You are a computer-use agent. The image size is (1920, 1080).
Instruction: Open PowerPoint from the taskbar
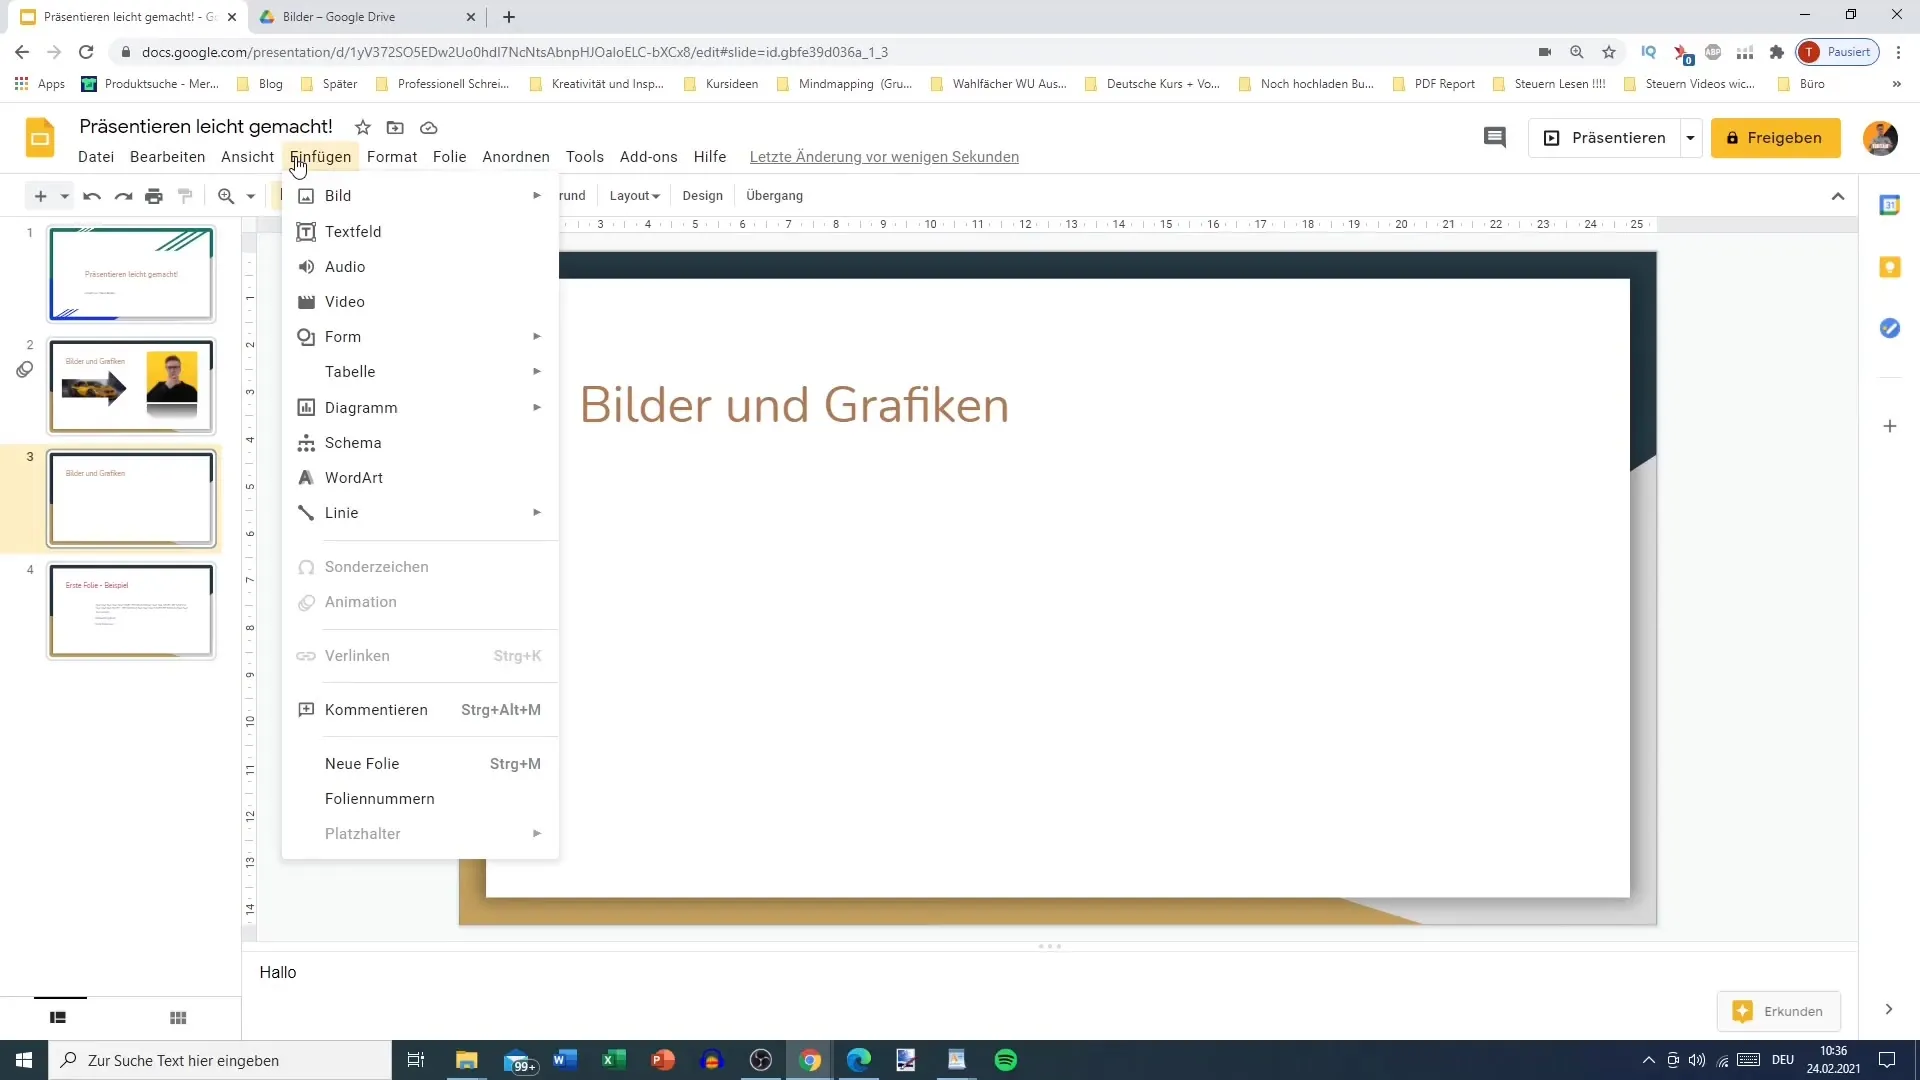click(663, 1060)
